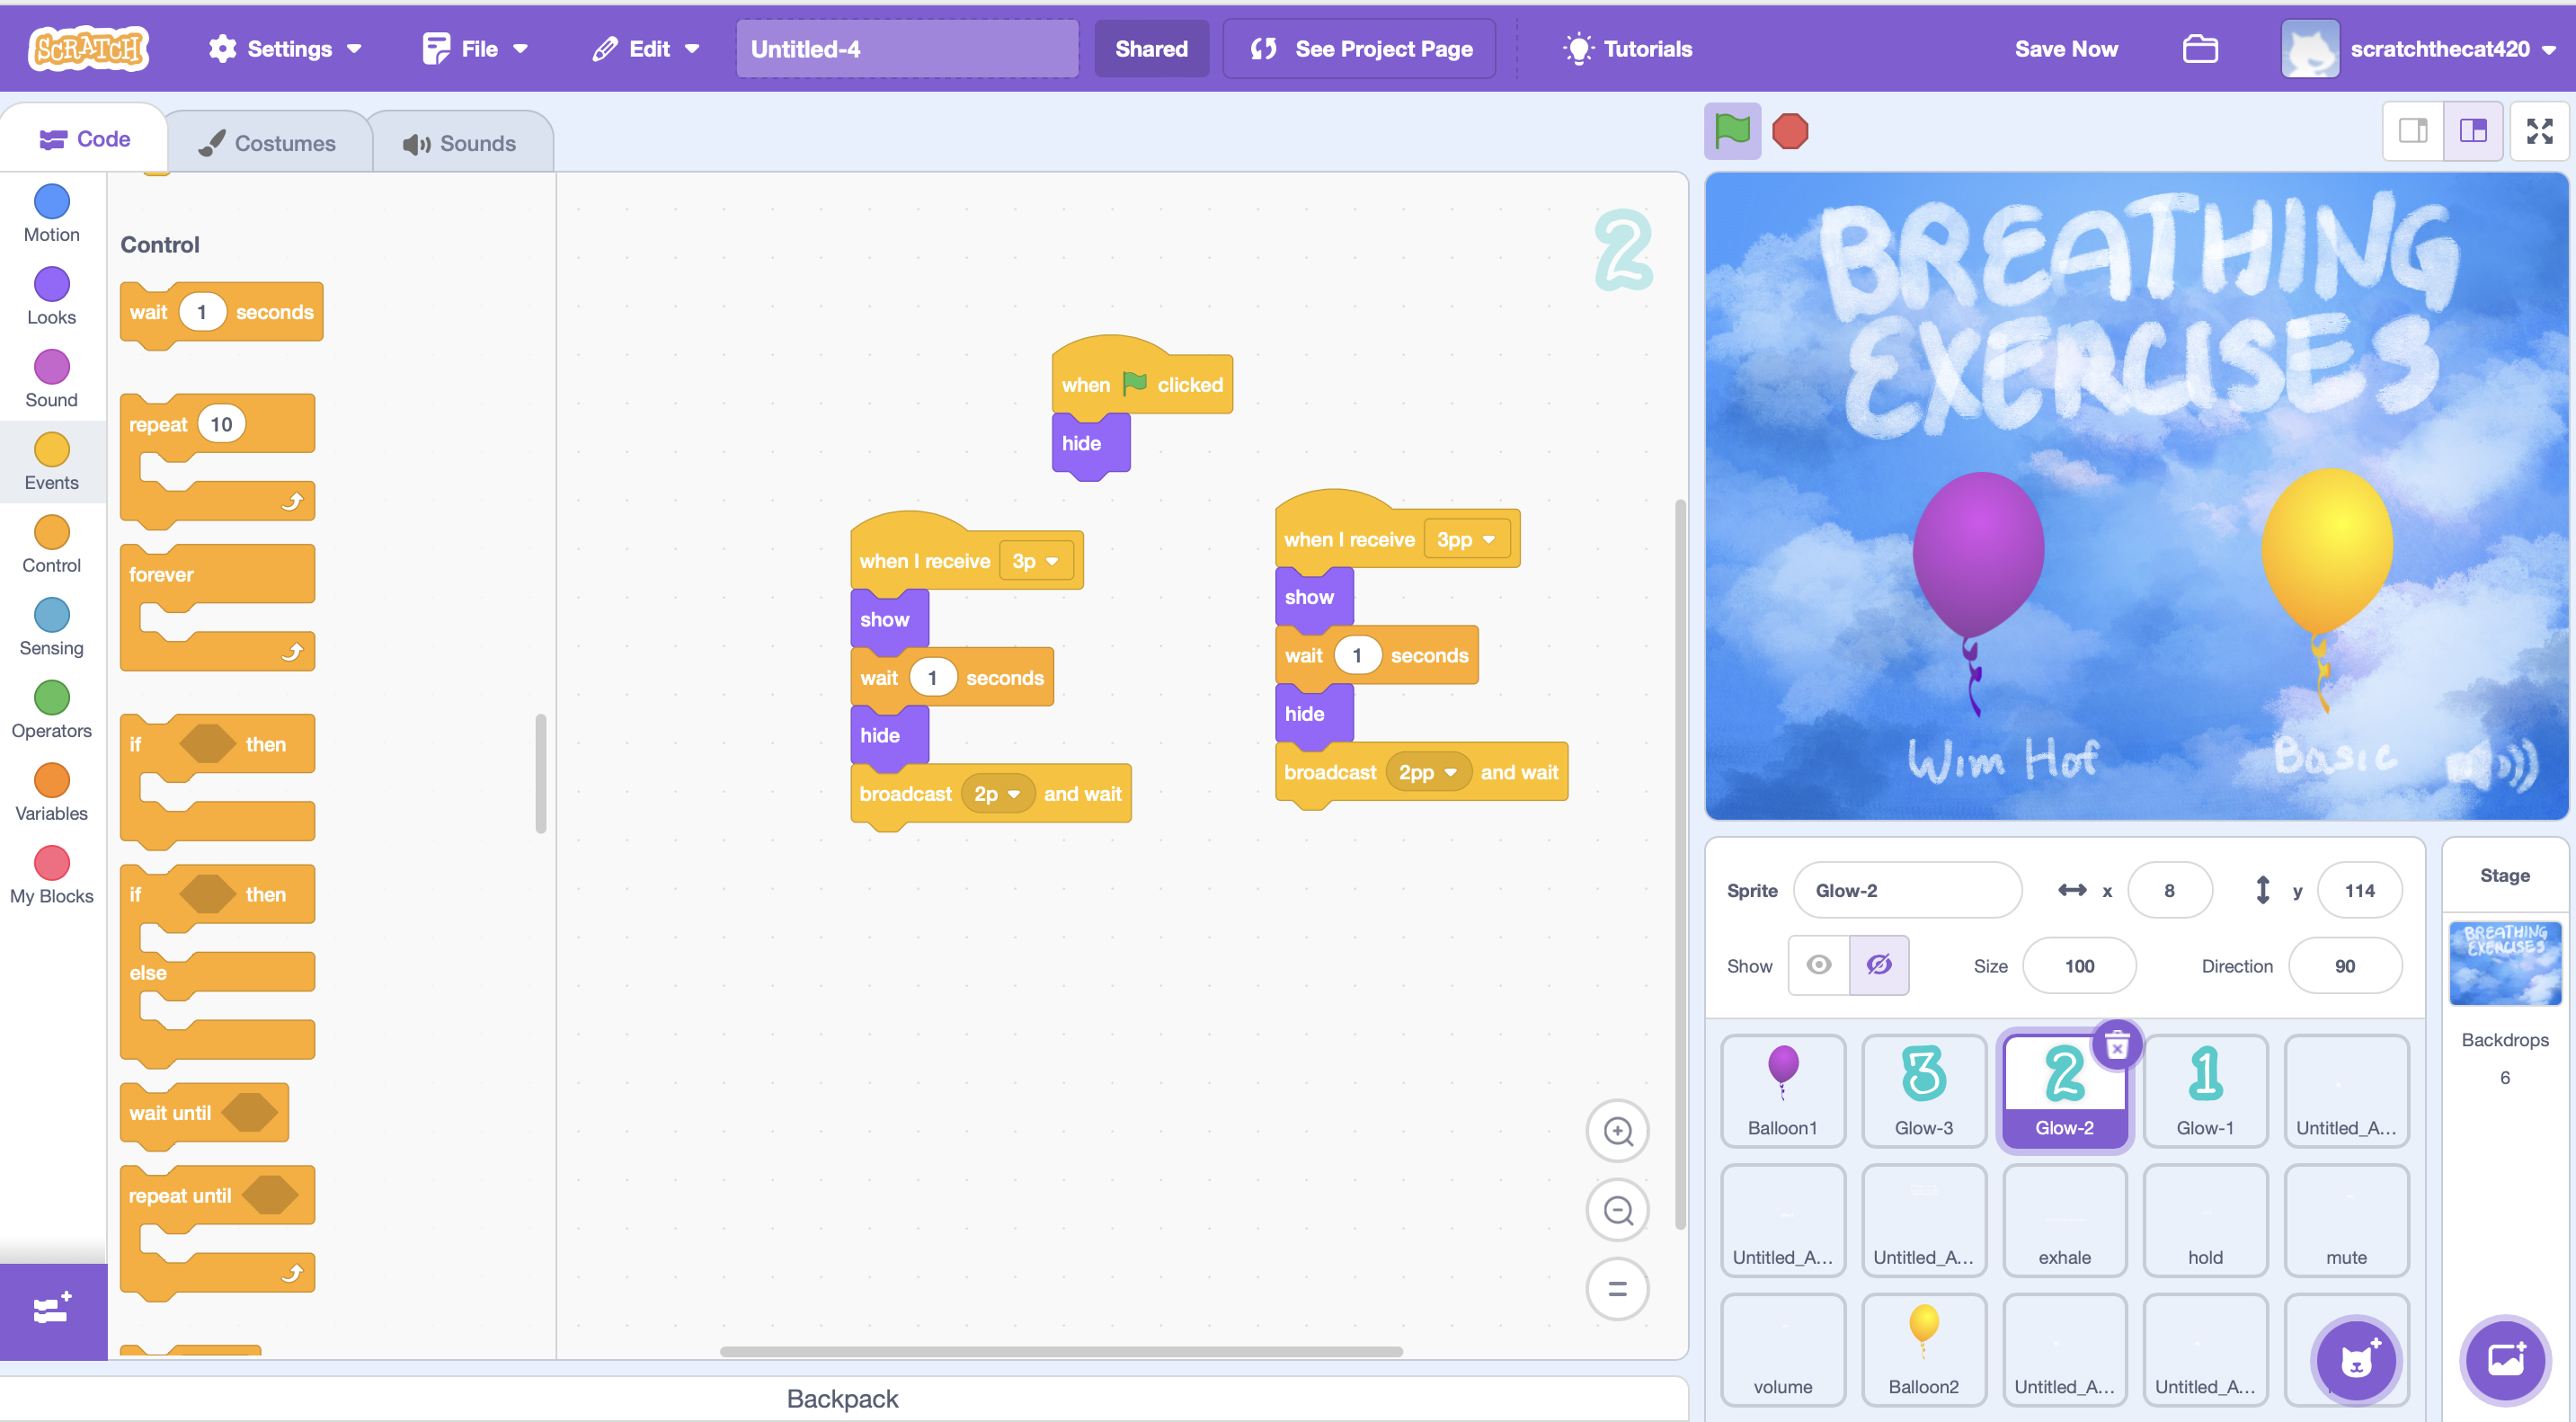This screenshot has width=2576, height=1422.
Task: Switch to the Costumes tab
Action: 268,143
